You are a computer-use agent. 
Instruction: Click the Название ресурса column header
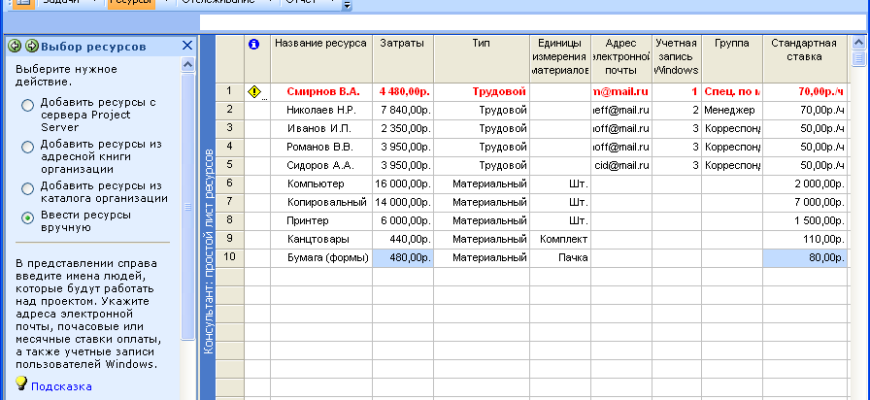[x=320, y=45]
